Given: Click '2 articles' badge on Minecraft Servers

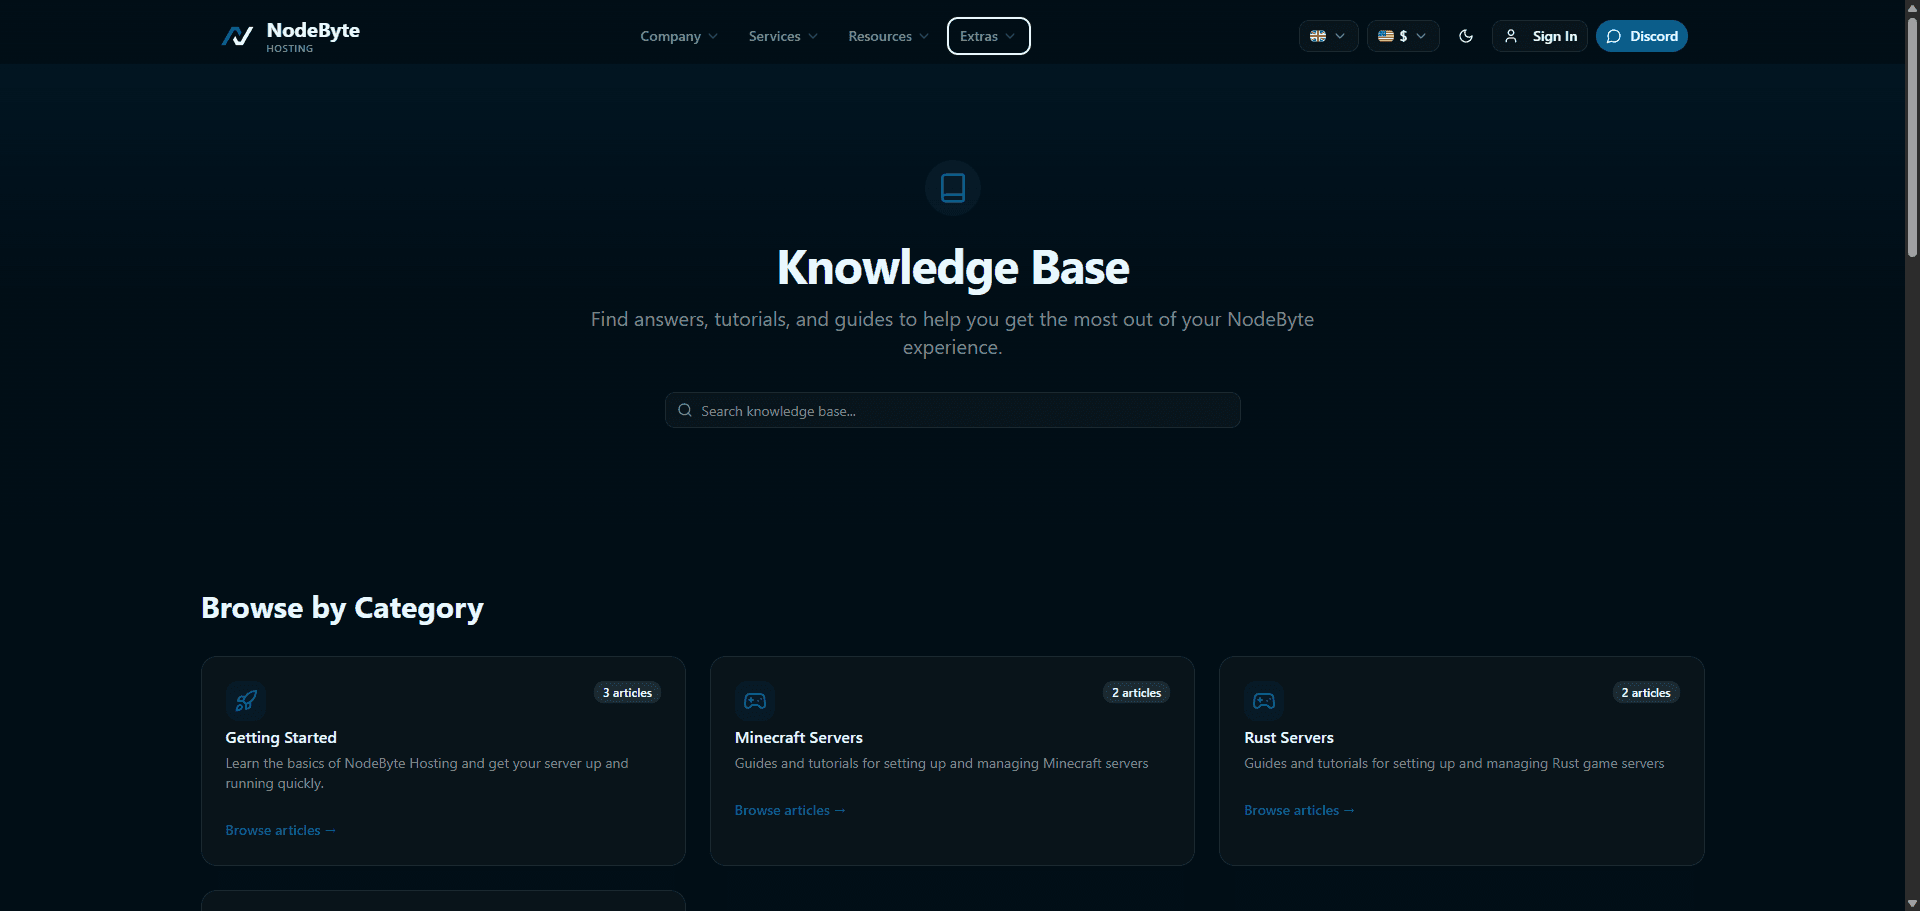Looking at the screenshot, I should [x=1136, y=692].
